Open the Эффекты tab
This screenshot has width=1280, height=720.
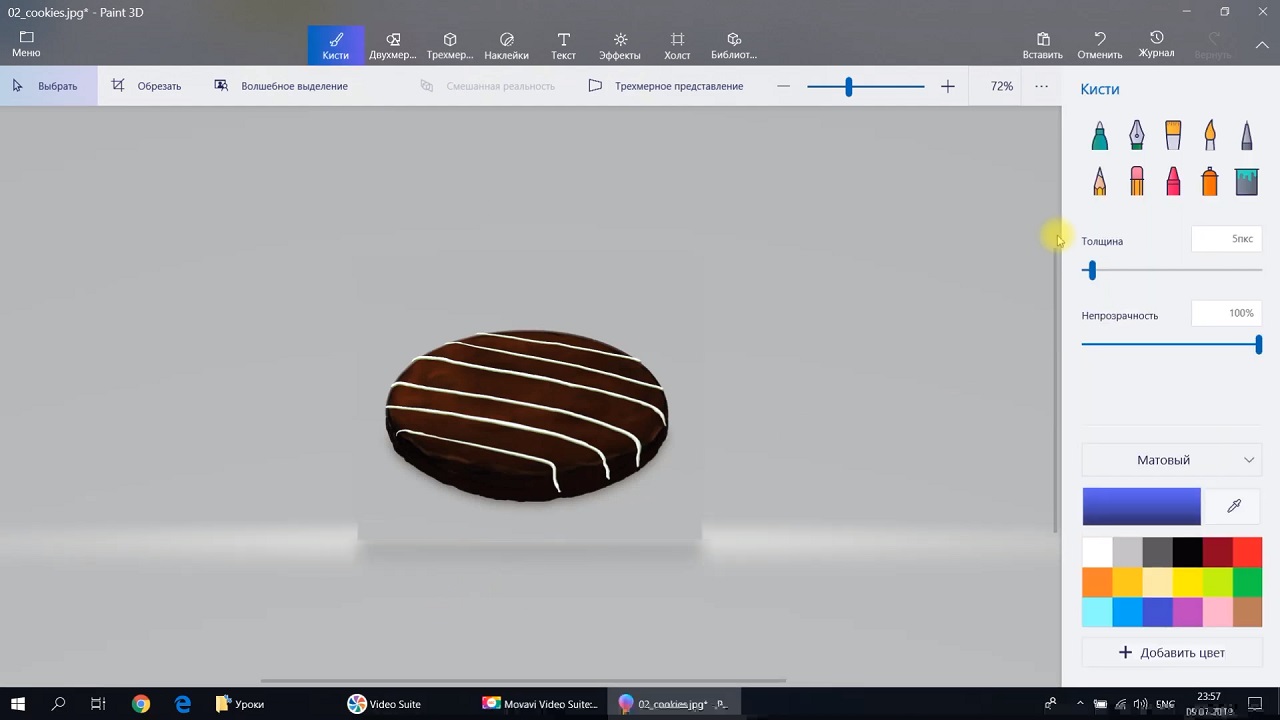(x=620, y=45)
